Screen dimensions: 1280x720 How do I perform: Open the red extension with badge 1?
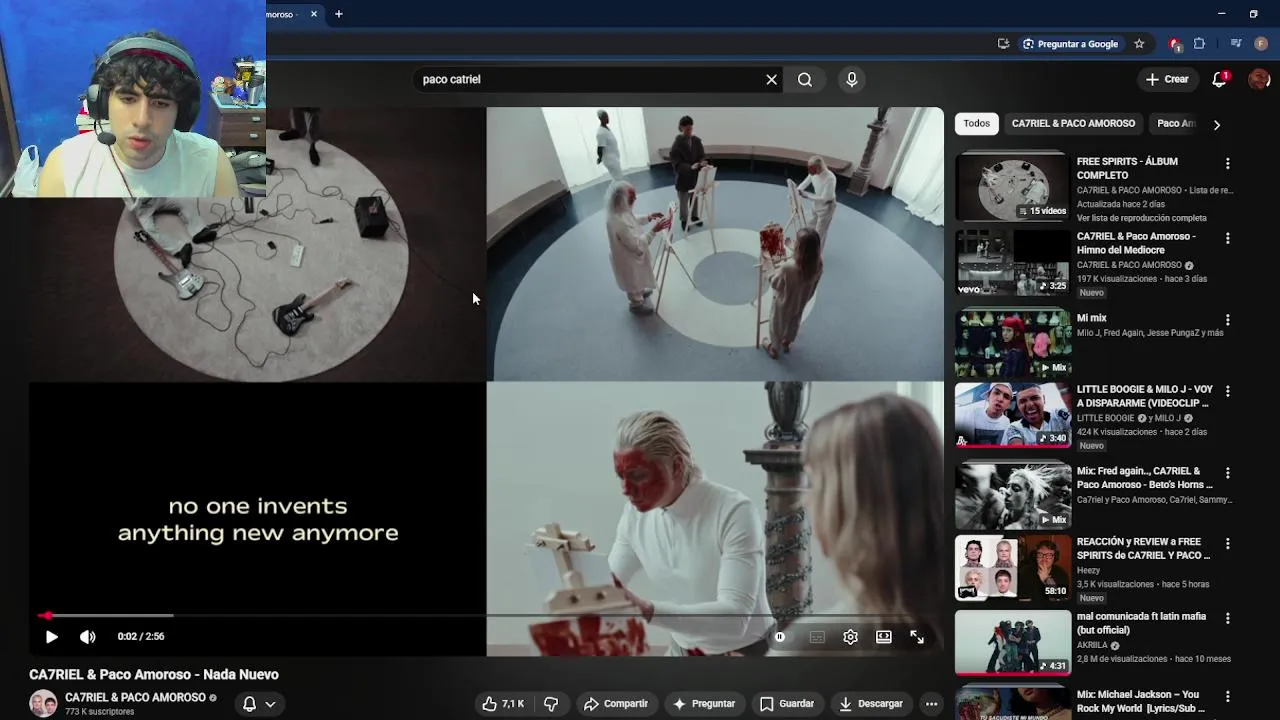pyautogui.click(x=1174, y=44)
